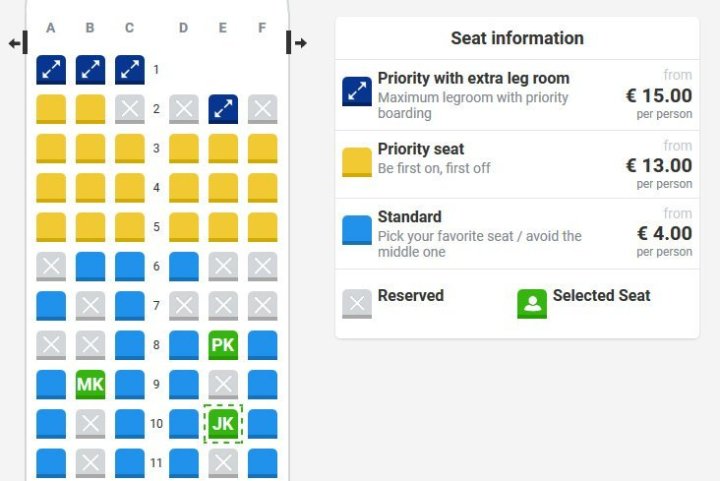The width and height of the screenshot is (720, 481).
Task: Click the Standard blue legend swatch
Action: [x=357, y=230]
